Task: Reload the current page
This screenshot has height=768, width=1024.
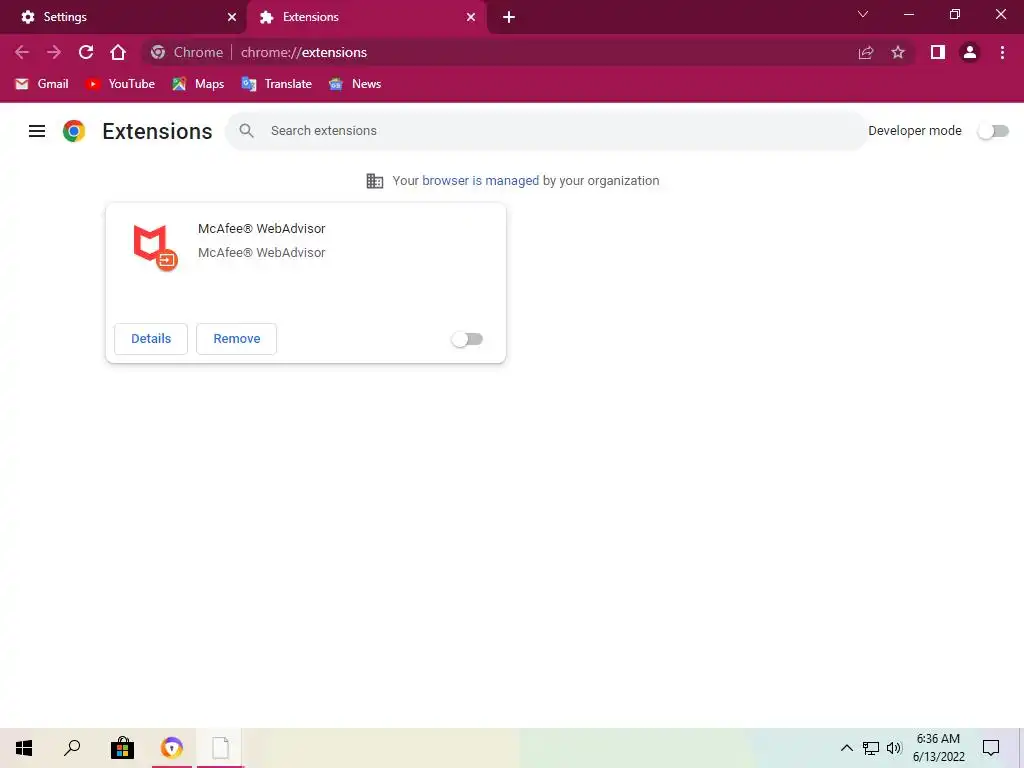Action: pyautogui.click(x=86, y=52)
